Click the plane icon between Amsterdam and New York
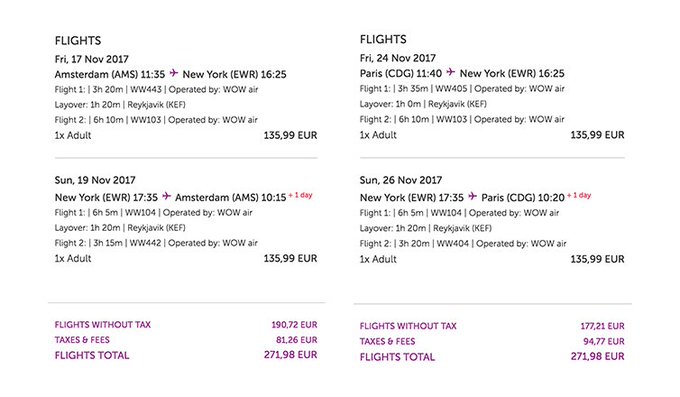Viewport: 680px width, 397px height. click(x=173, y=73)
